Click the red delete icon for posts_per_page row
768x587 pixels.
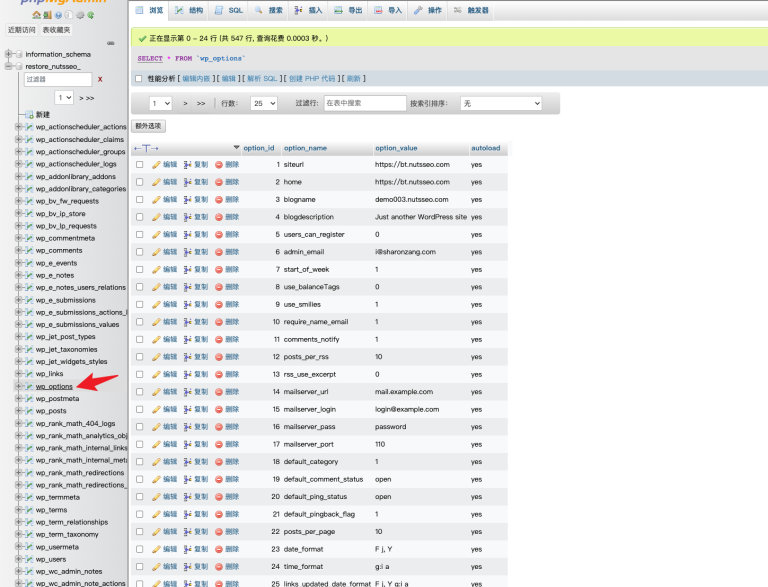coord(219,532)
